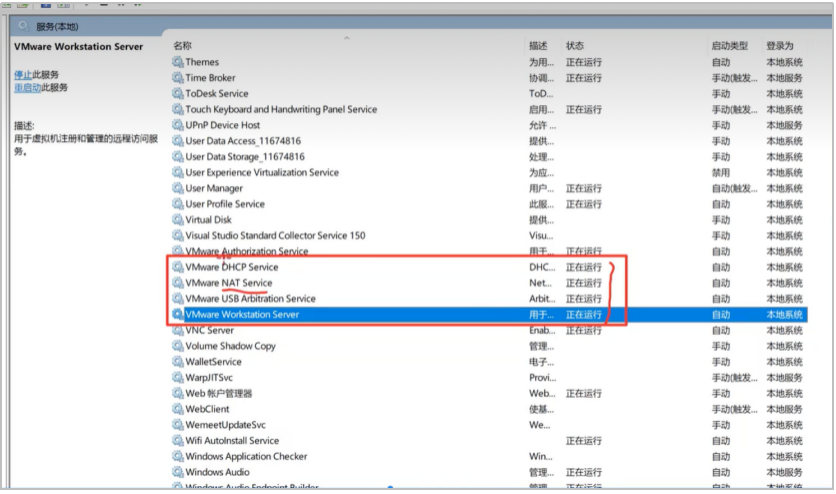Click the gear icon beside VMware NAT Service
836x494 pixels.
[178, 283]
